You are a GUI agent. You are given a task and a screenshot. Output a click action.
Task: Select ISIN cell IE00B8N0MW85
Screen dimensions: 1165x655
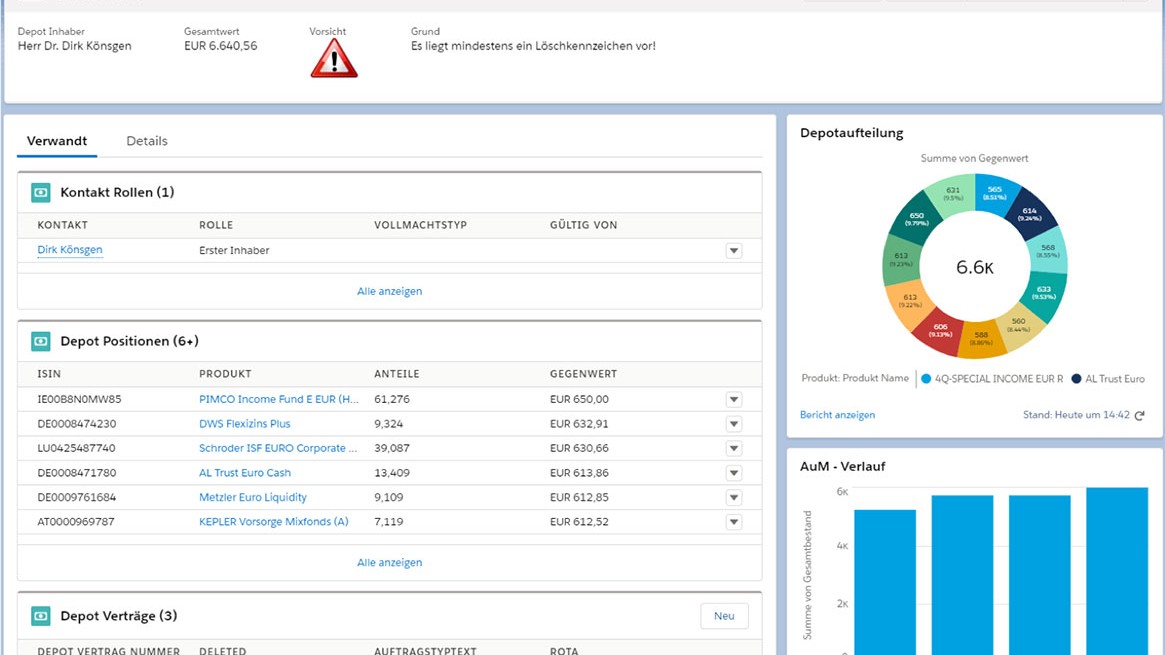[79, 399]
